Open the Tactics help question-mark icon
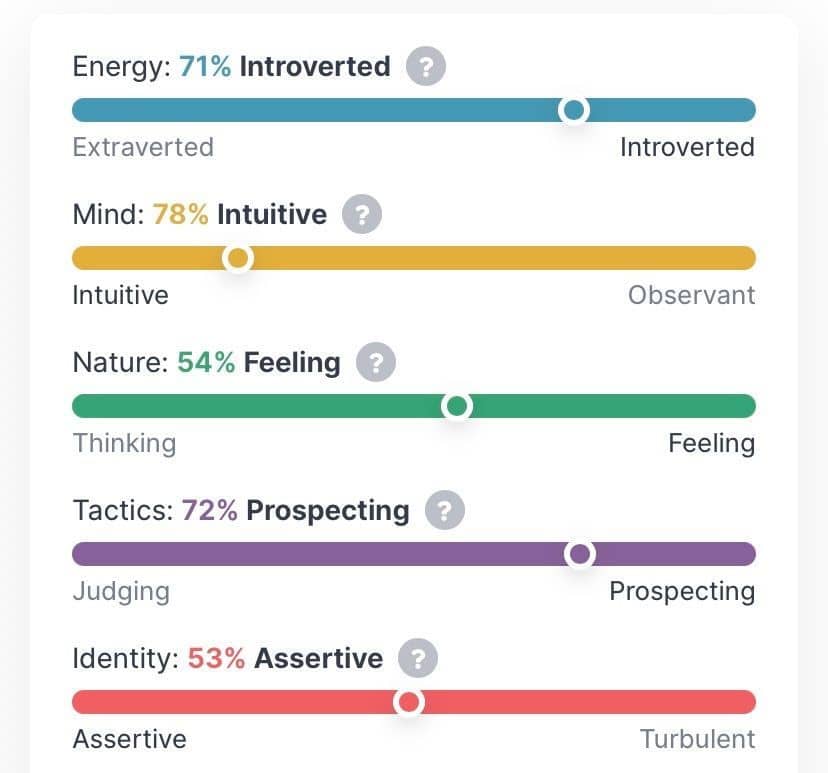Viewport: 828px width, 773px height. 445,510
